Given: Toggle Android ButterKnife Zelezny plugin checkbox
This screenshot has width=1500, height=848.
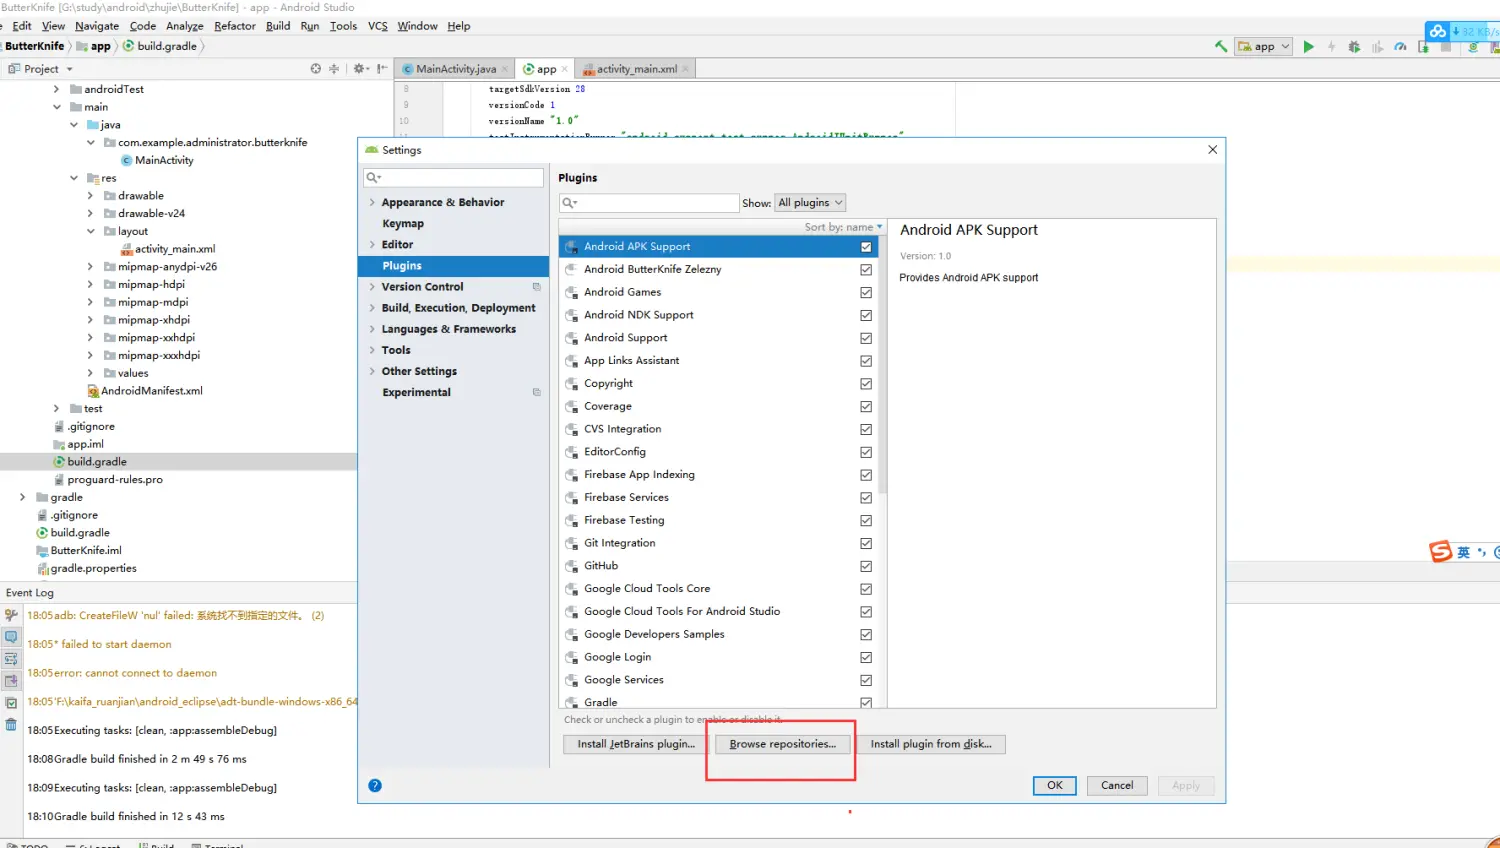Looking at the screenshot, I should [x=866, y=270].
